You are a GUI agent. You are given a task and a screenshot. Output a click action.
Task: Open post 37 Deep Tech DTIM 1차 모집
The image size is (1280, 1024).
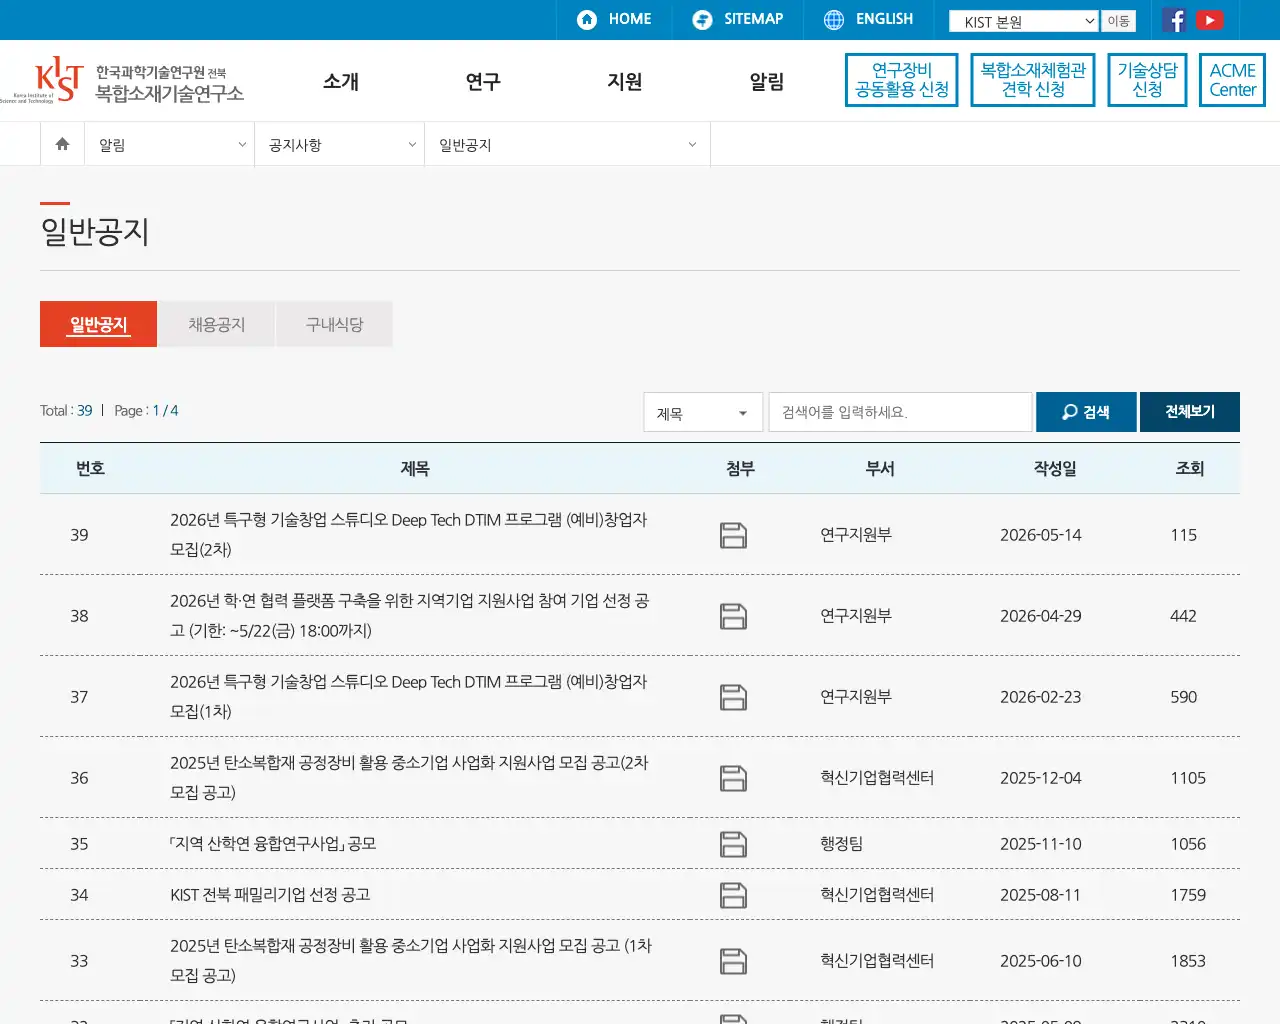coord(408,697)
